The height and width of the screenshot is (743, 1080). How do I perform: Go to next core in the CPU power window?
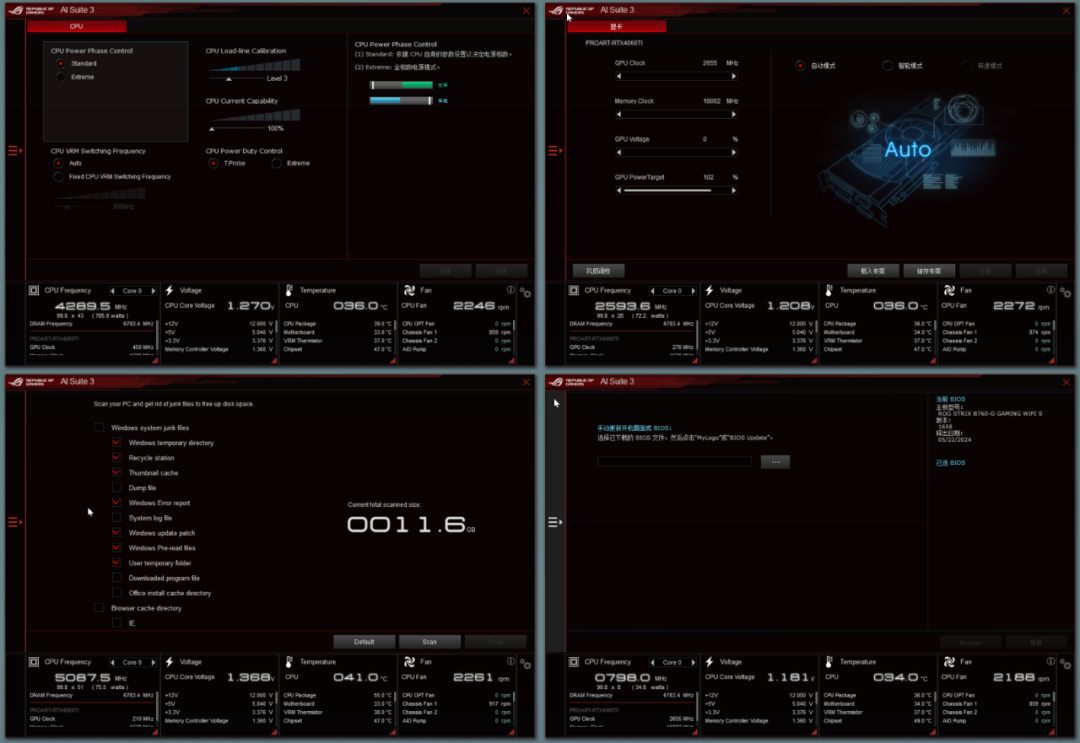coord(153,291)
